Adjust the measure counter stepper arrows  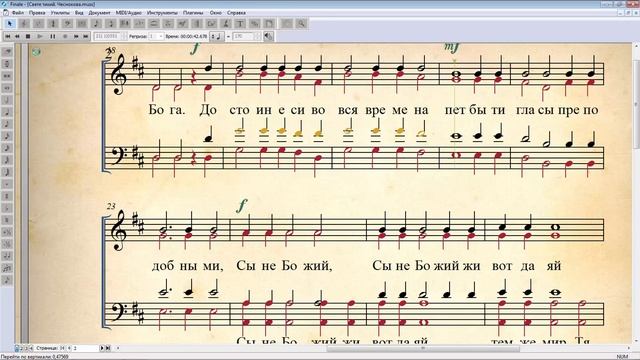click(x=124, y=36)
